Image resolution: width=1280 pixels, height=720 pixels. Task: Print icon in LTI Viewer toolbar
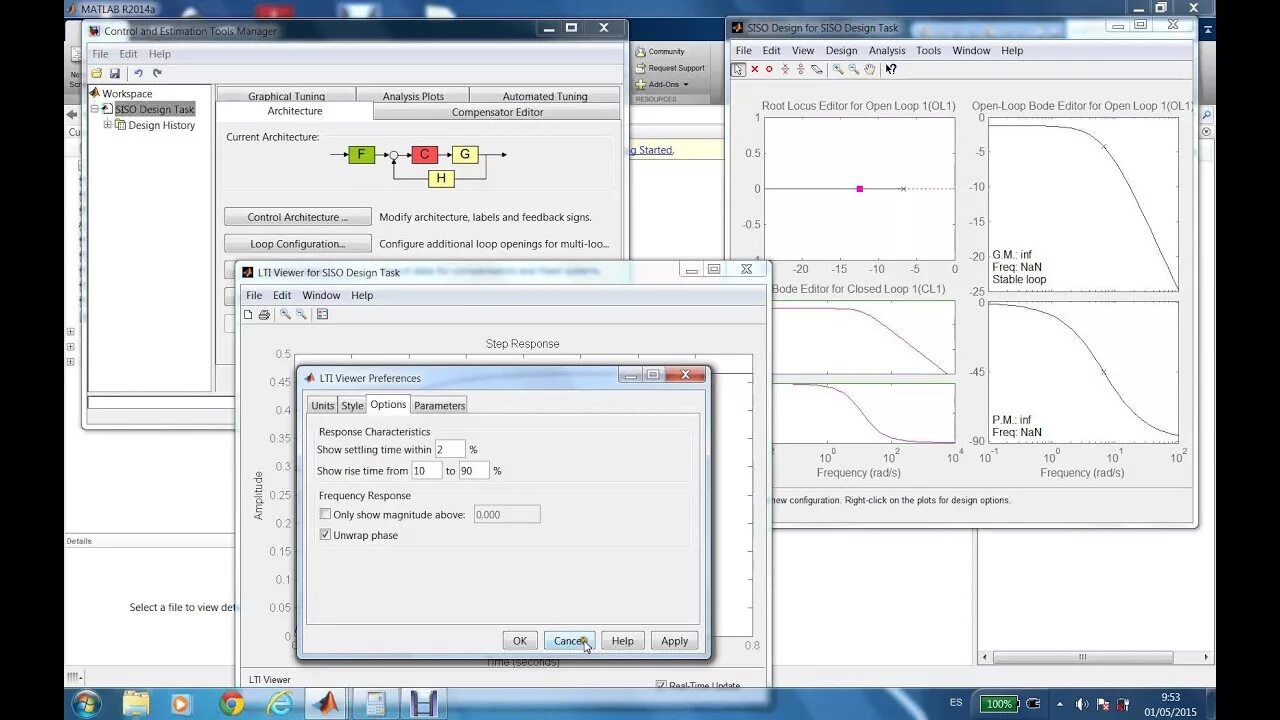264,314
